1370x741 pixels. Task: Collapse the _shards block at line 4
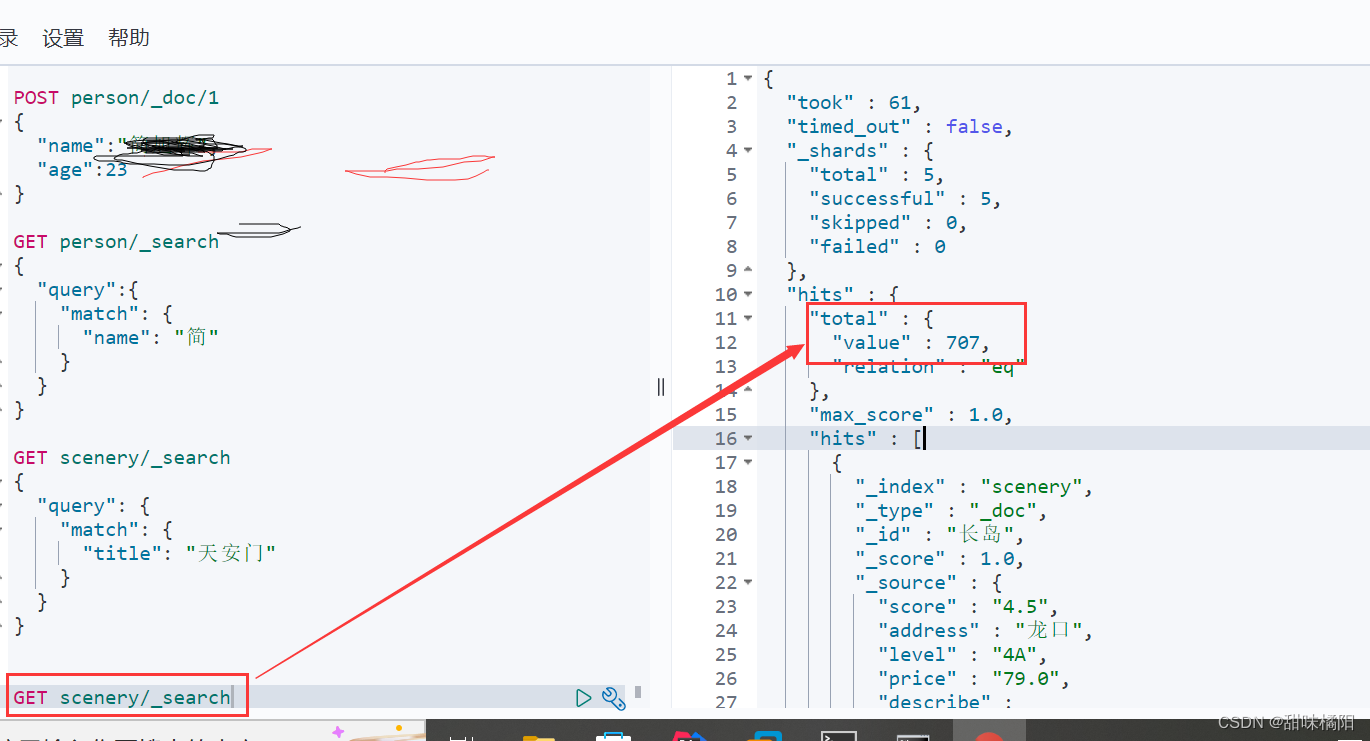[x=748, y=151]
